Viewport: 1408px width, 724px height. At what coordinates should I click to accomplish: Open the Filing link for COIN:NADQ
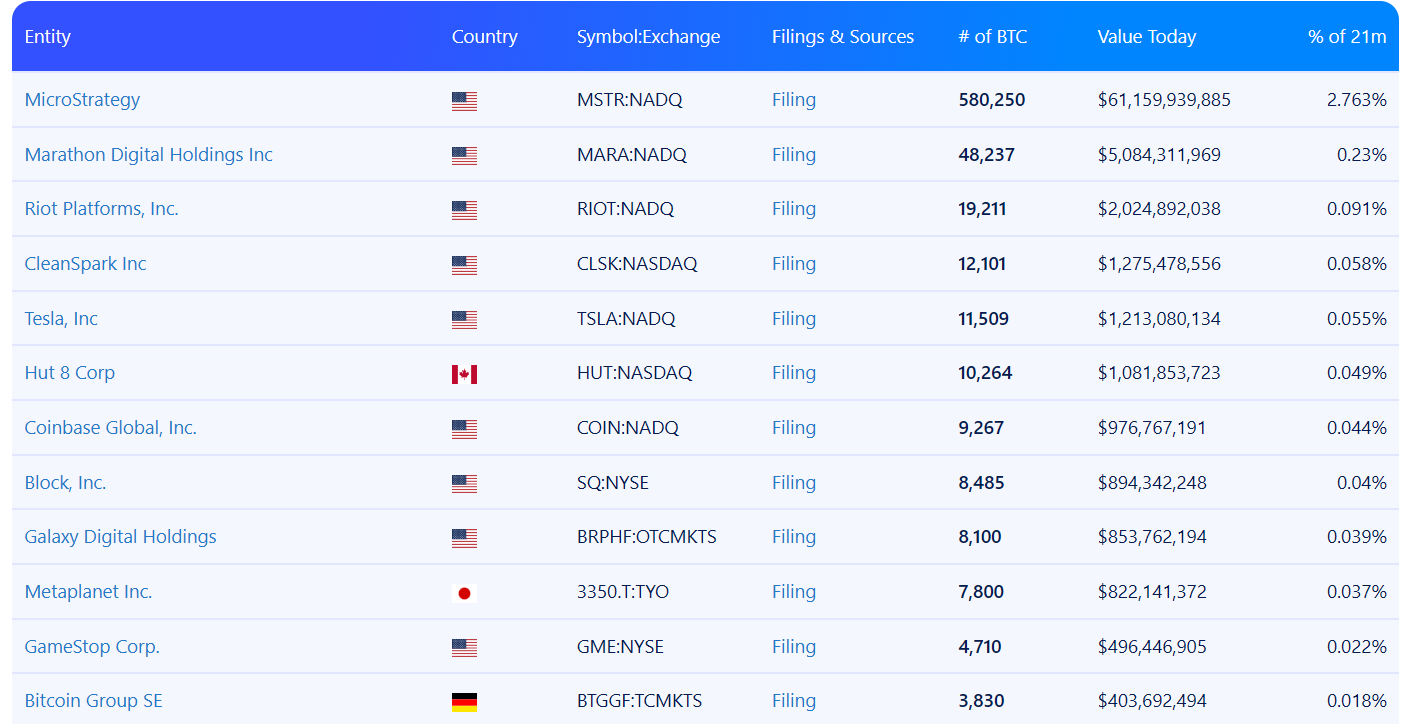(x=794, y=428)
